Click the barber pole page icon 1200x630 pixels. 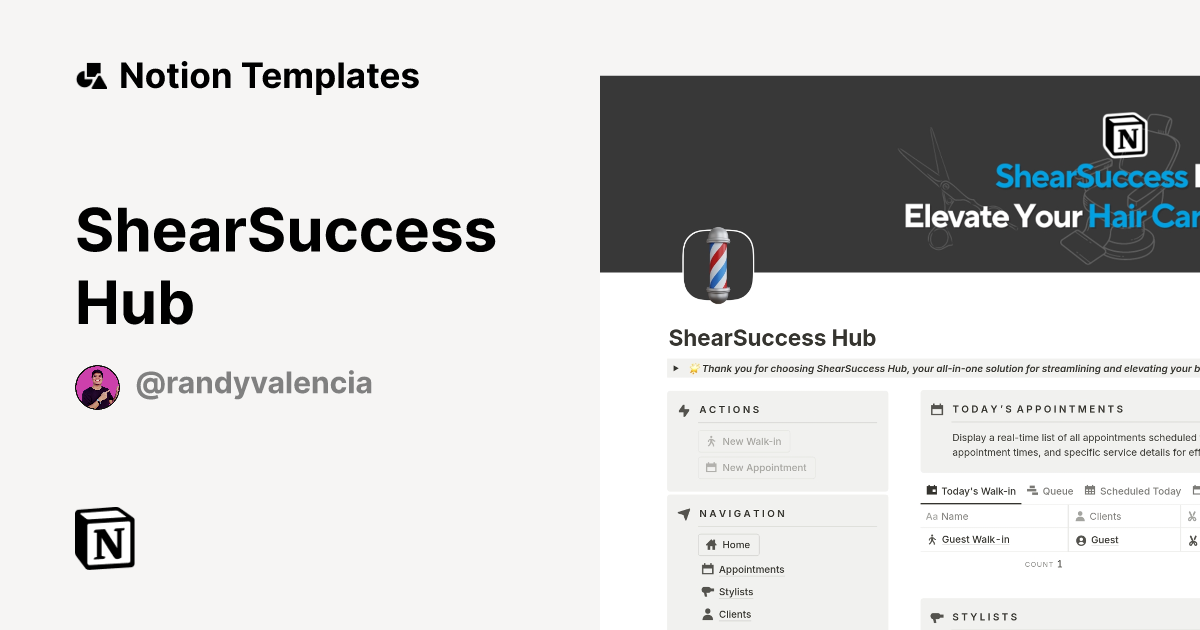[x=717, y=264]
